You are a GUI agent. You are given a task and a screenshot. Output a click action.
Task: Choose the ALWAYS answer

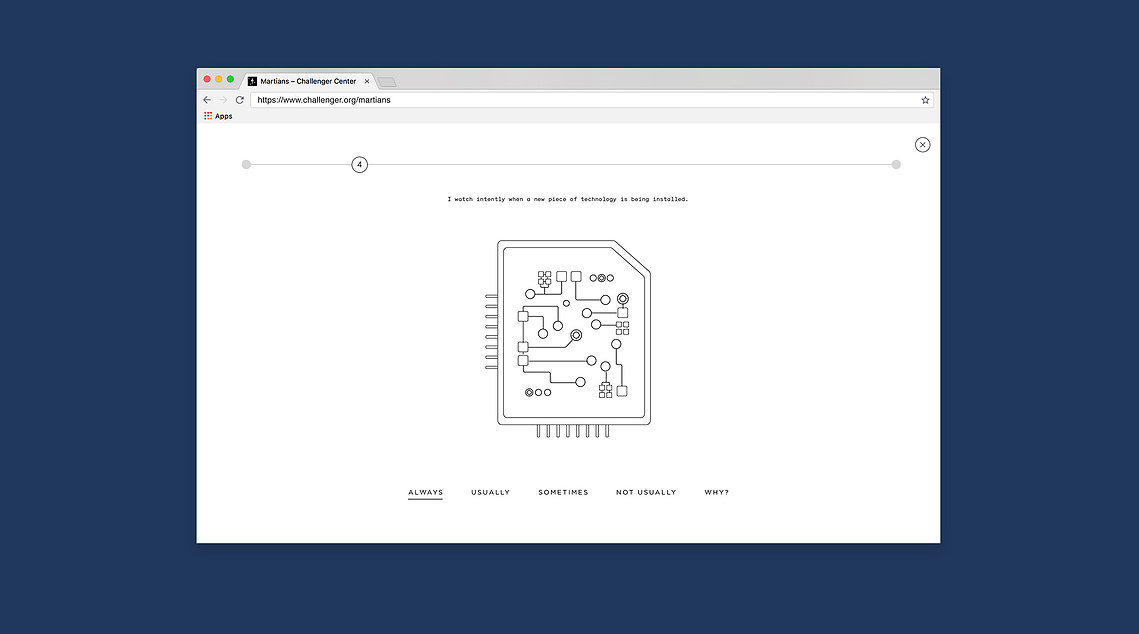click(426, 492)
